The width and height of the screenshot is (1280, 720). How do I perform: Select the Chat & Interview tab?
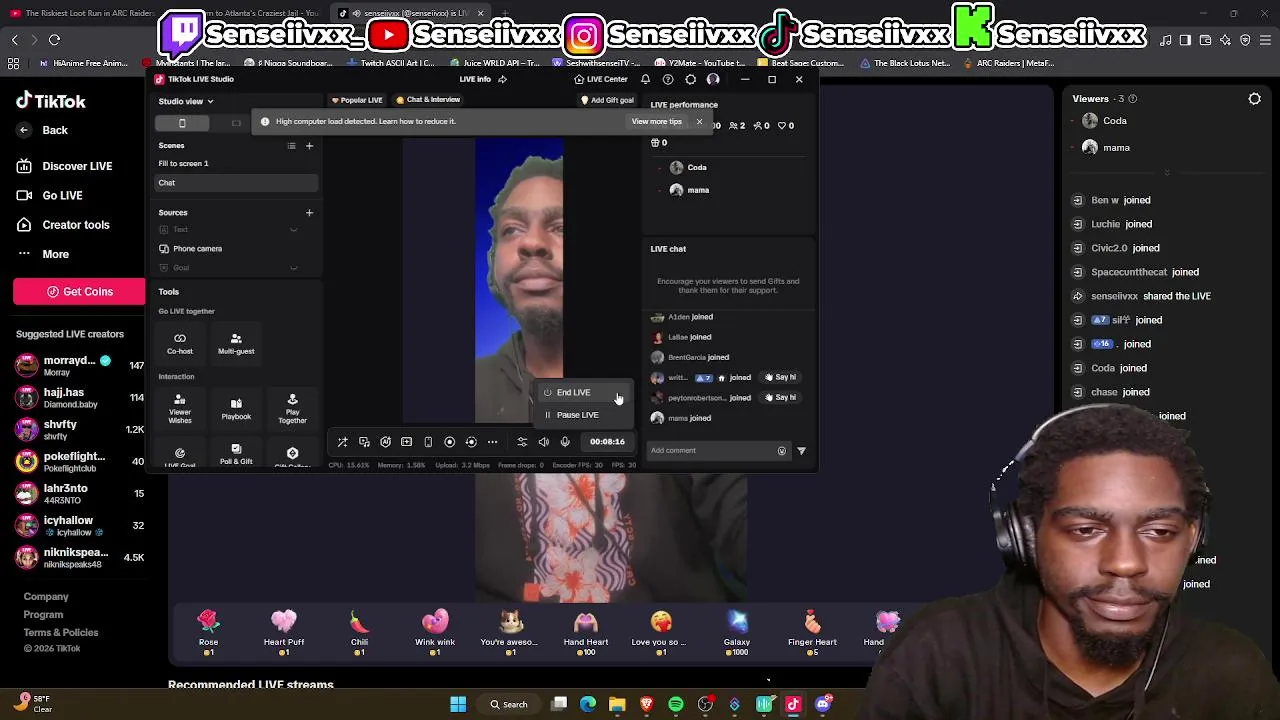(x=428, y=100)
